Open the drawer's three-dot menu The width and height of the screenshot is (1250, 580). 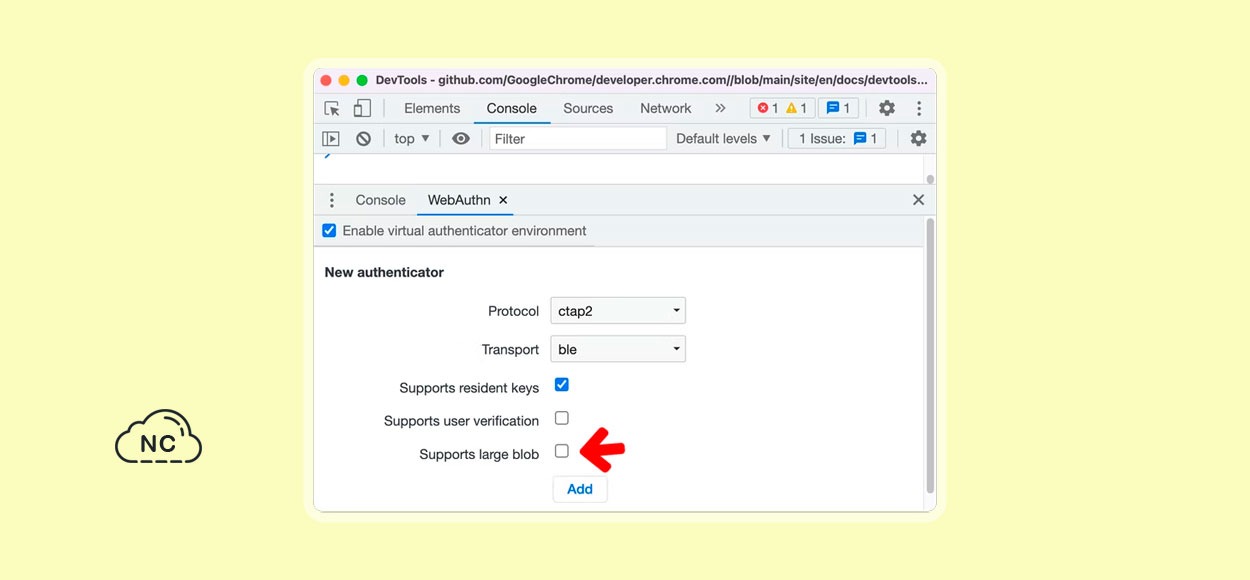[332, 200]
